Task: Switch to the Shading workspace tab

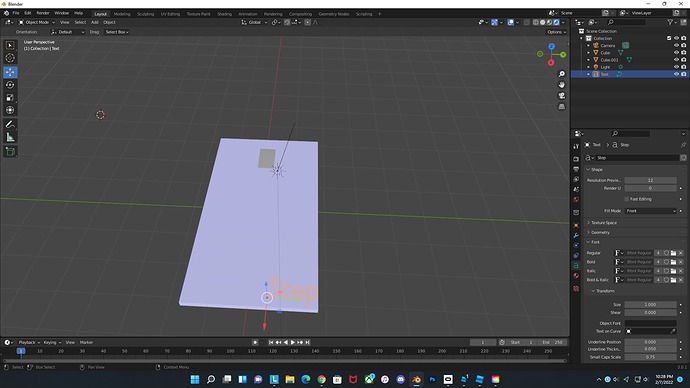Action: point(224,14)
